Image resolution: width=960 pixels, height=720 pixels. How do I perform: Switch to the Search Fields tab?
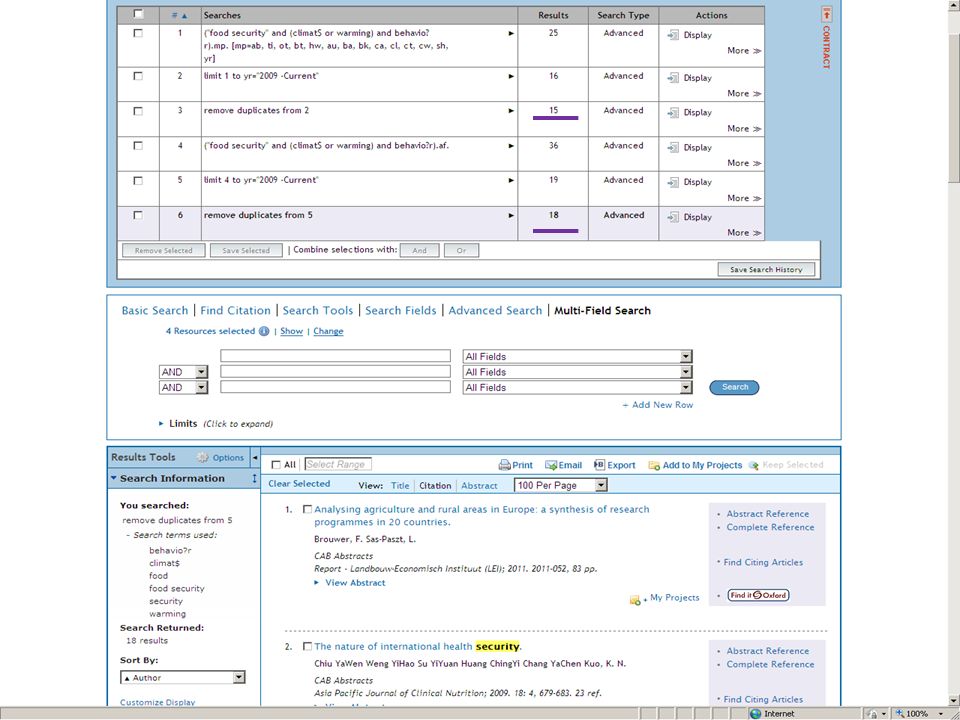pyautogui.click(x=400, y=310)
